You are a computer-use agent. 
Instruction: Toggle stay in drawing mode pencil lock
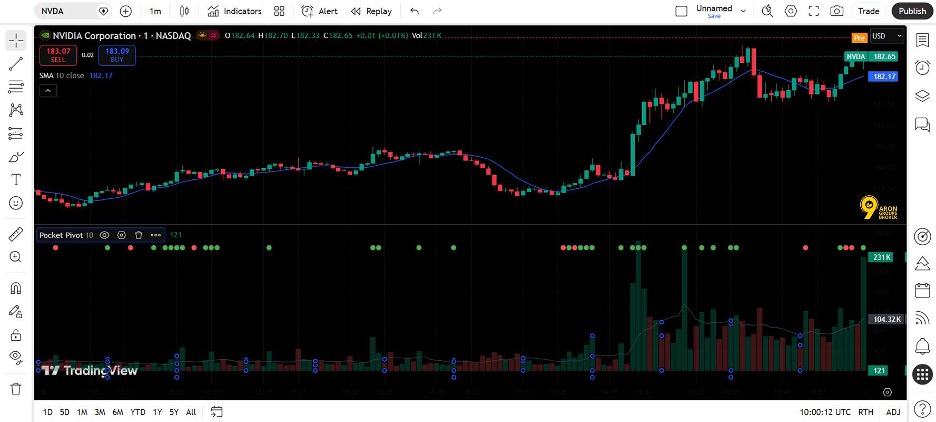16,312
